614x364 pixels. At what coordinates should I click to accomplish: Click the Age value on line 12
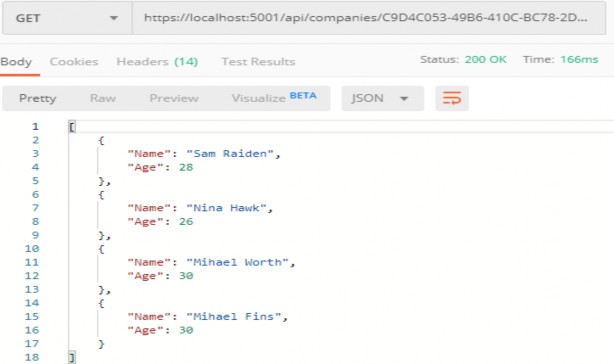[x=186, y=276]
